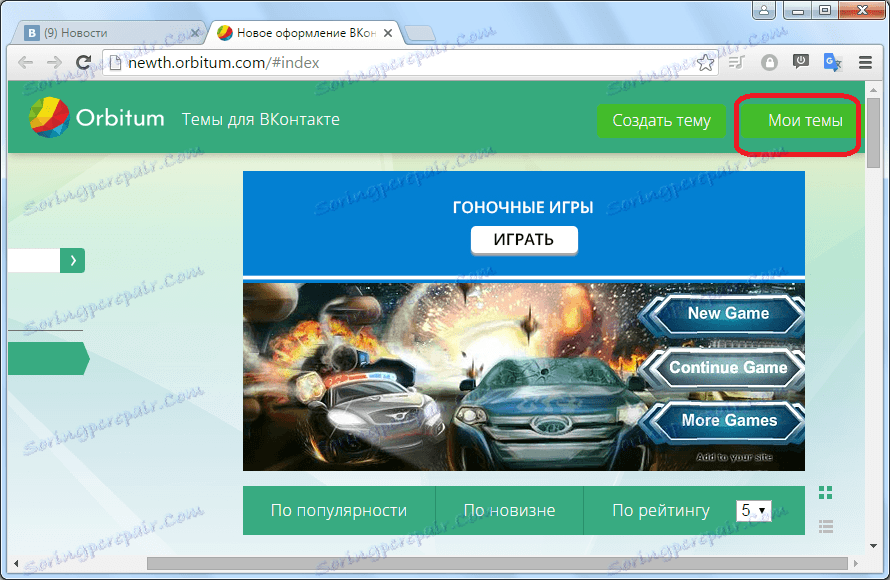Click the page icon inside the address bar
The image size is (890, 580).
(115, 62)
